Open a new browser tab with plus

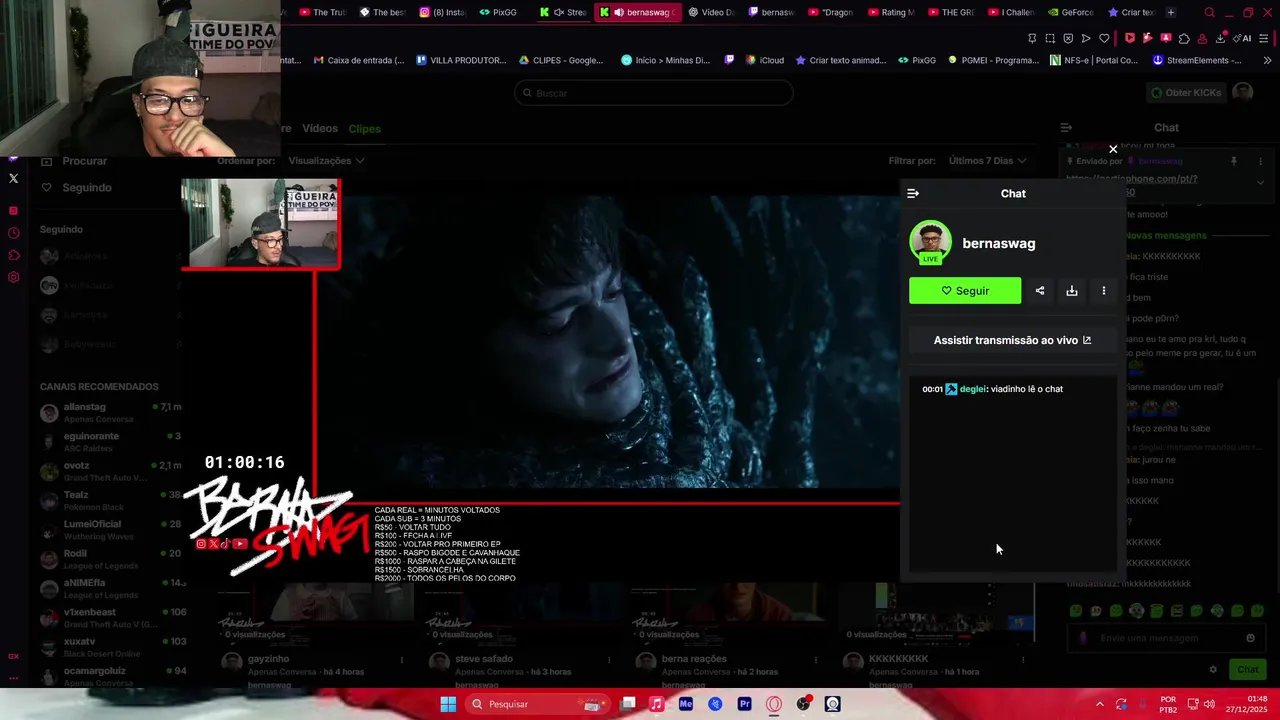(1171, 12)
